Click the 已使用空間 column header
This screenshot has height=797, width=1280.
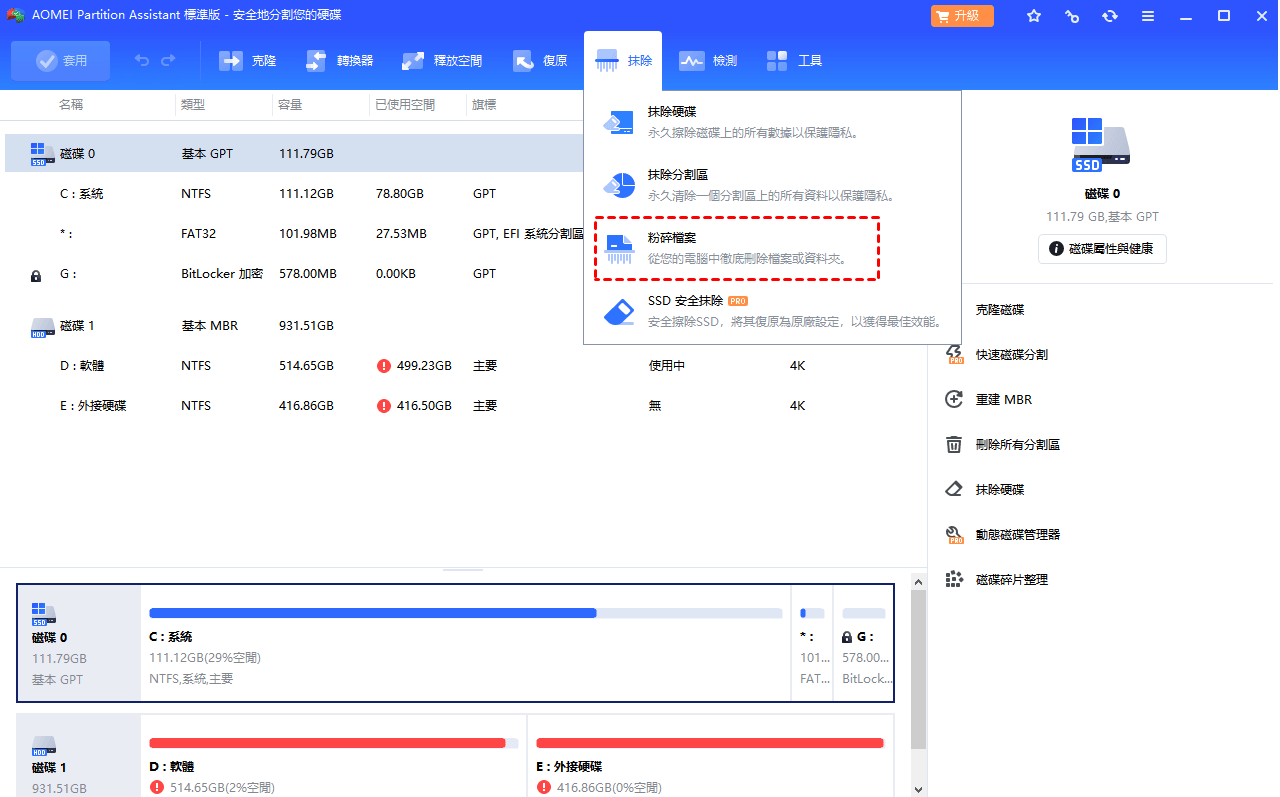(405, 105)
